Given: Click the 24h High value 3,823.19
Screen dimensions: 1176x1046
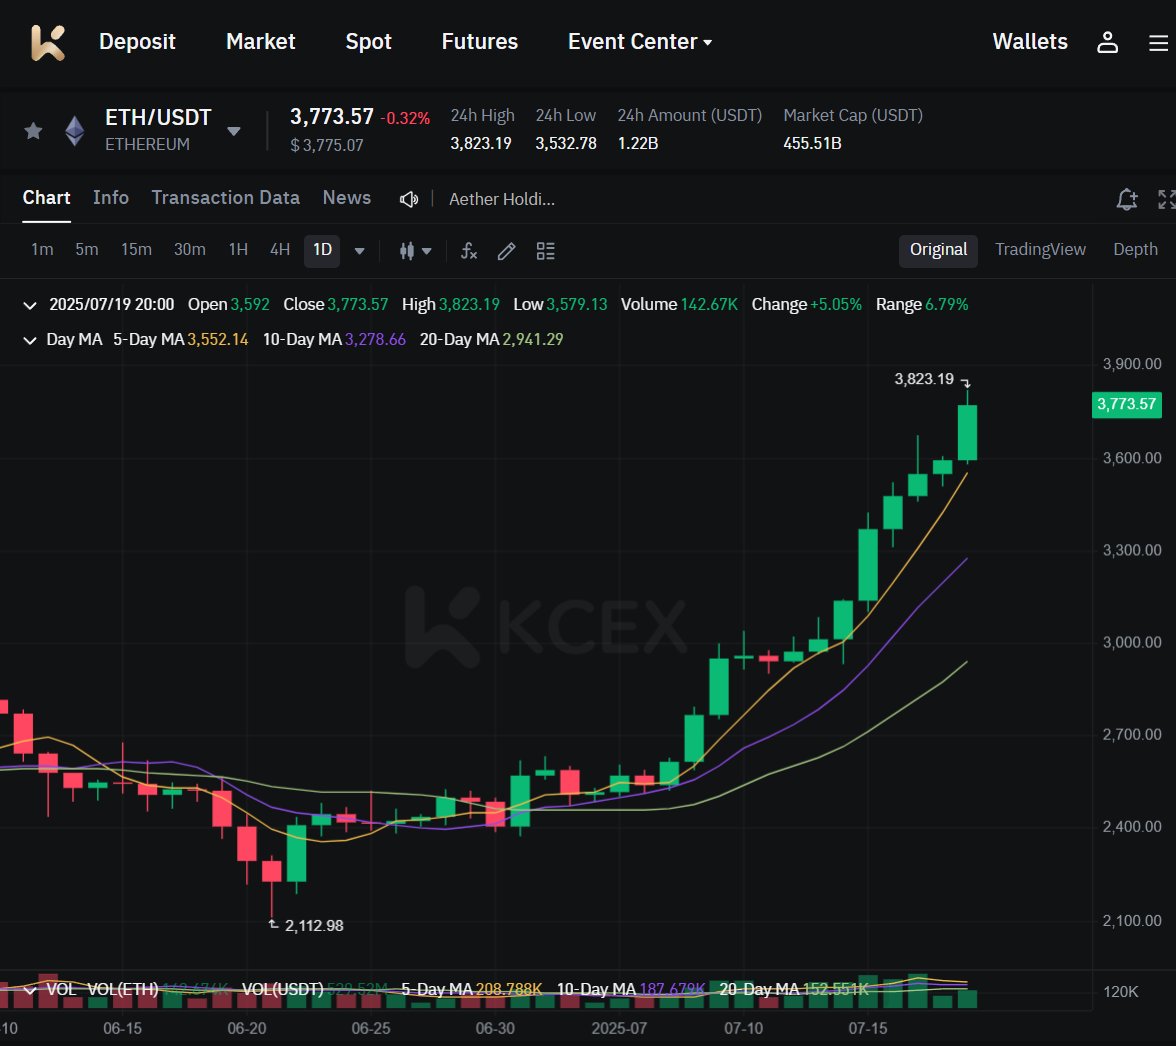Looking at the screenshot, I should (x=481, y=143).
